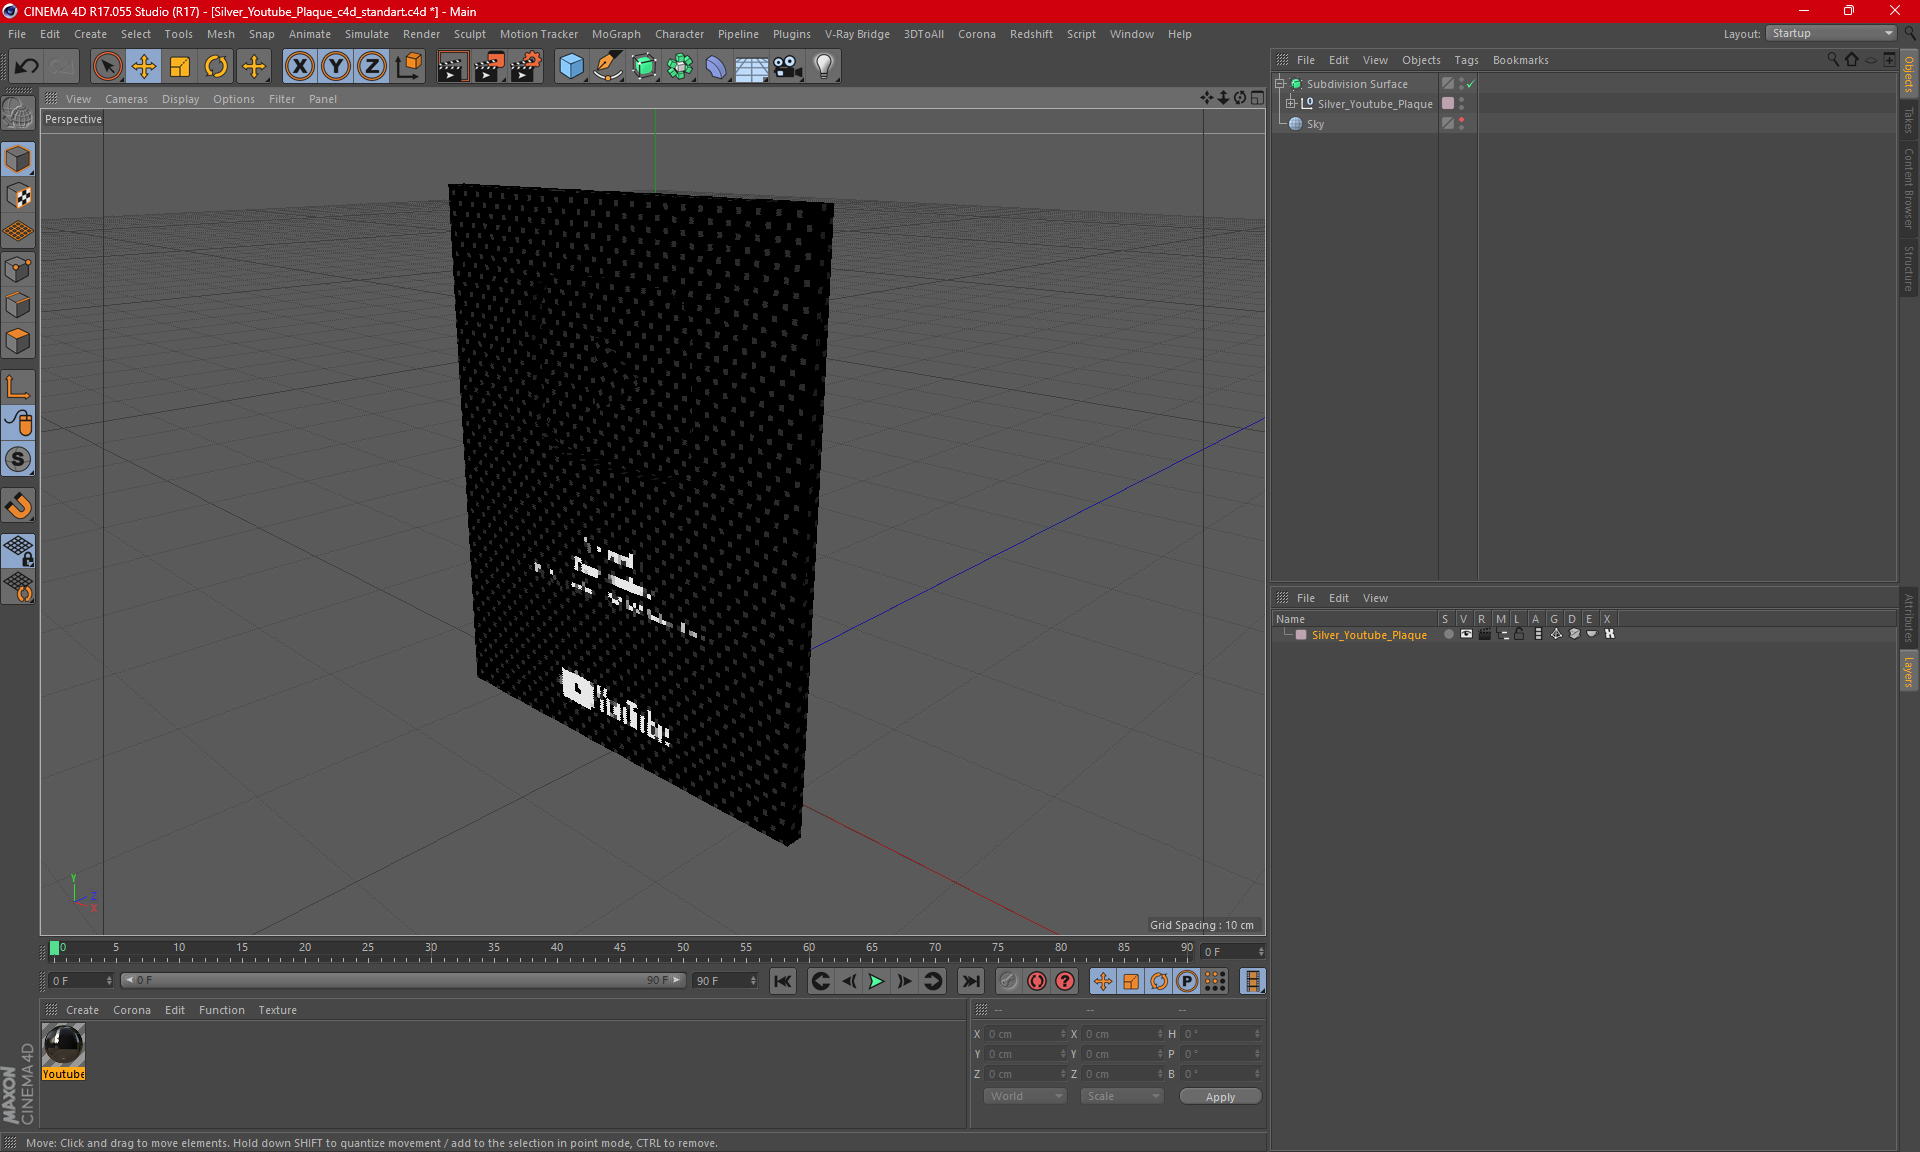Click the Silver_Youtube_Plaque layer color swatch

(1301, 635)
